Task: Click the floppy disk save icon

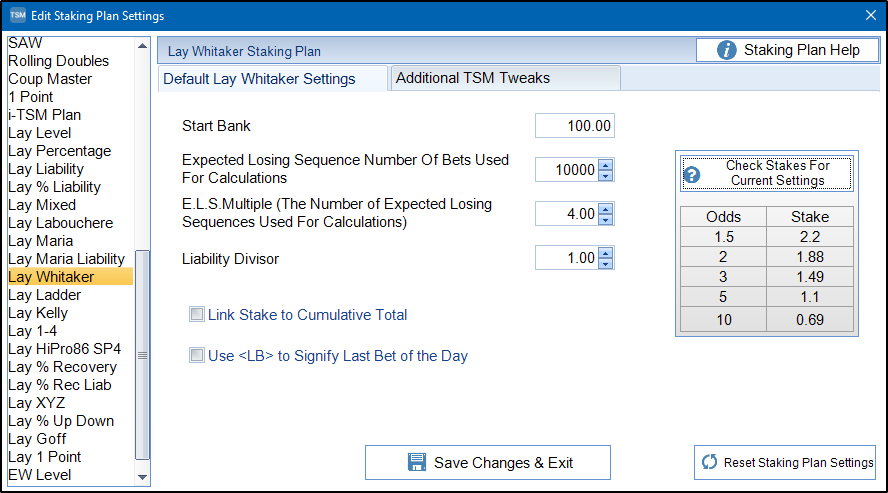Action: [417, 462]
